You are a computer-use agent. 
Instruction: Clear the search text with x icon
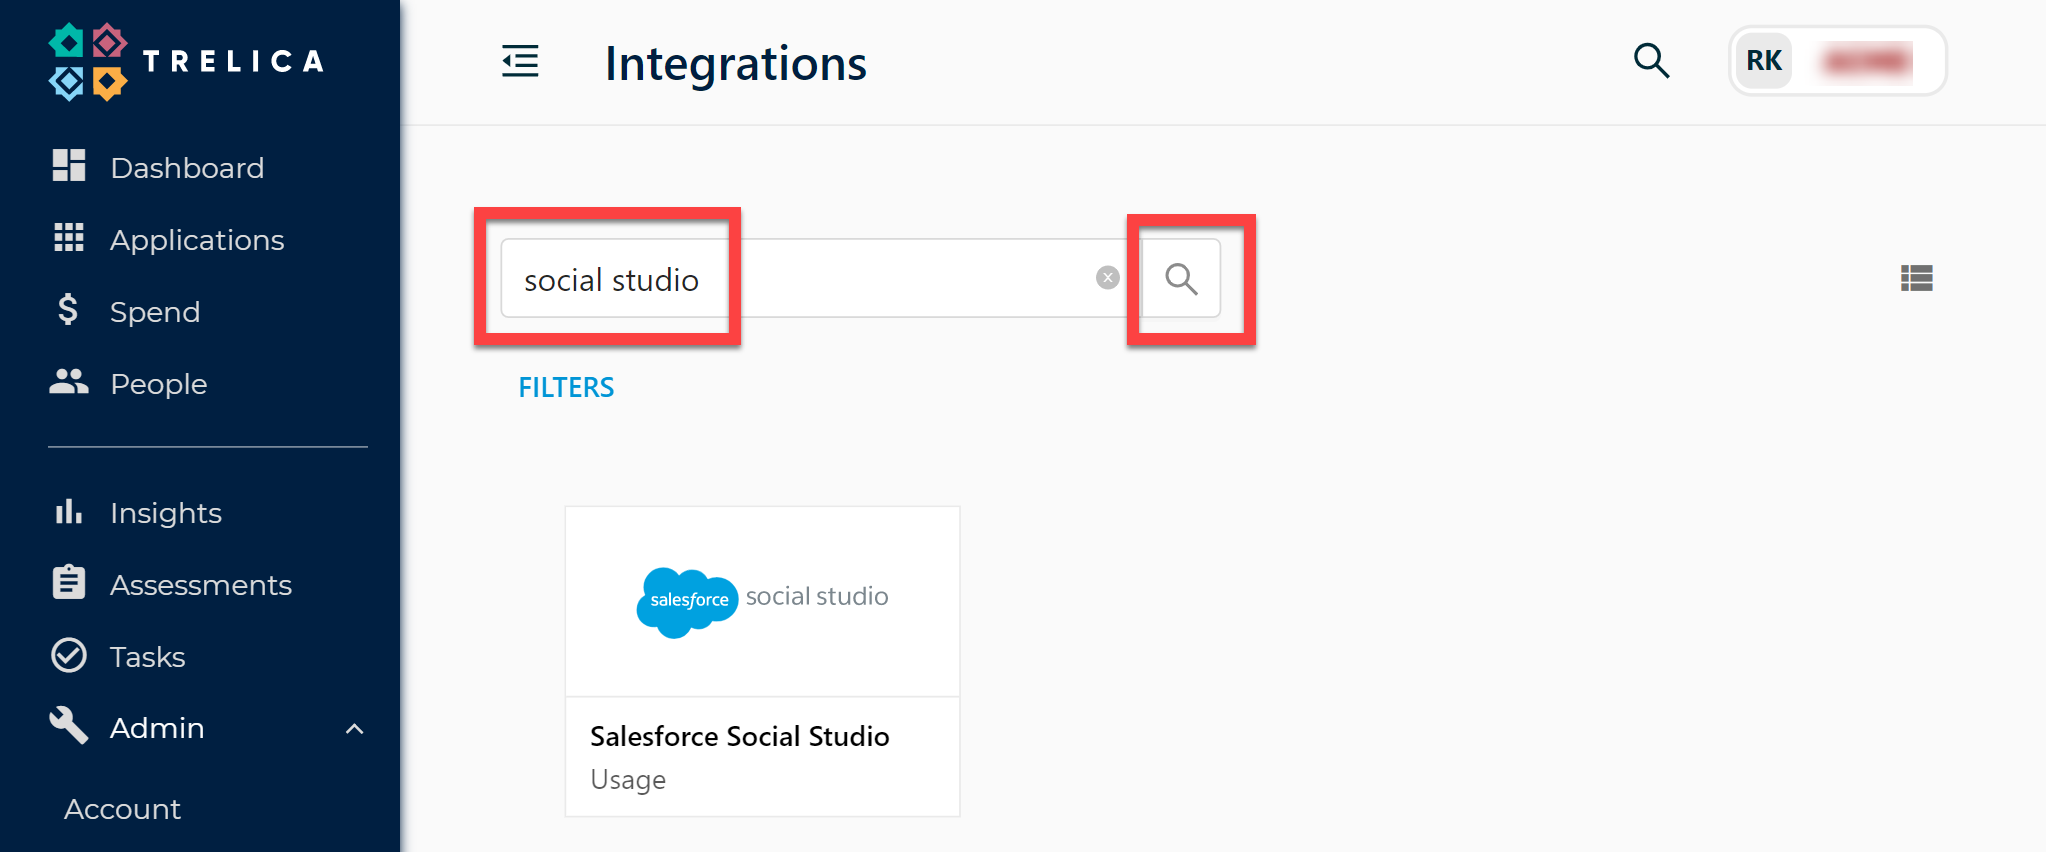coord(1107,278)
